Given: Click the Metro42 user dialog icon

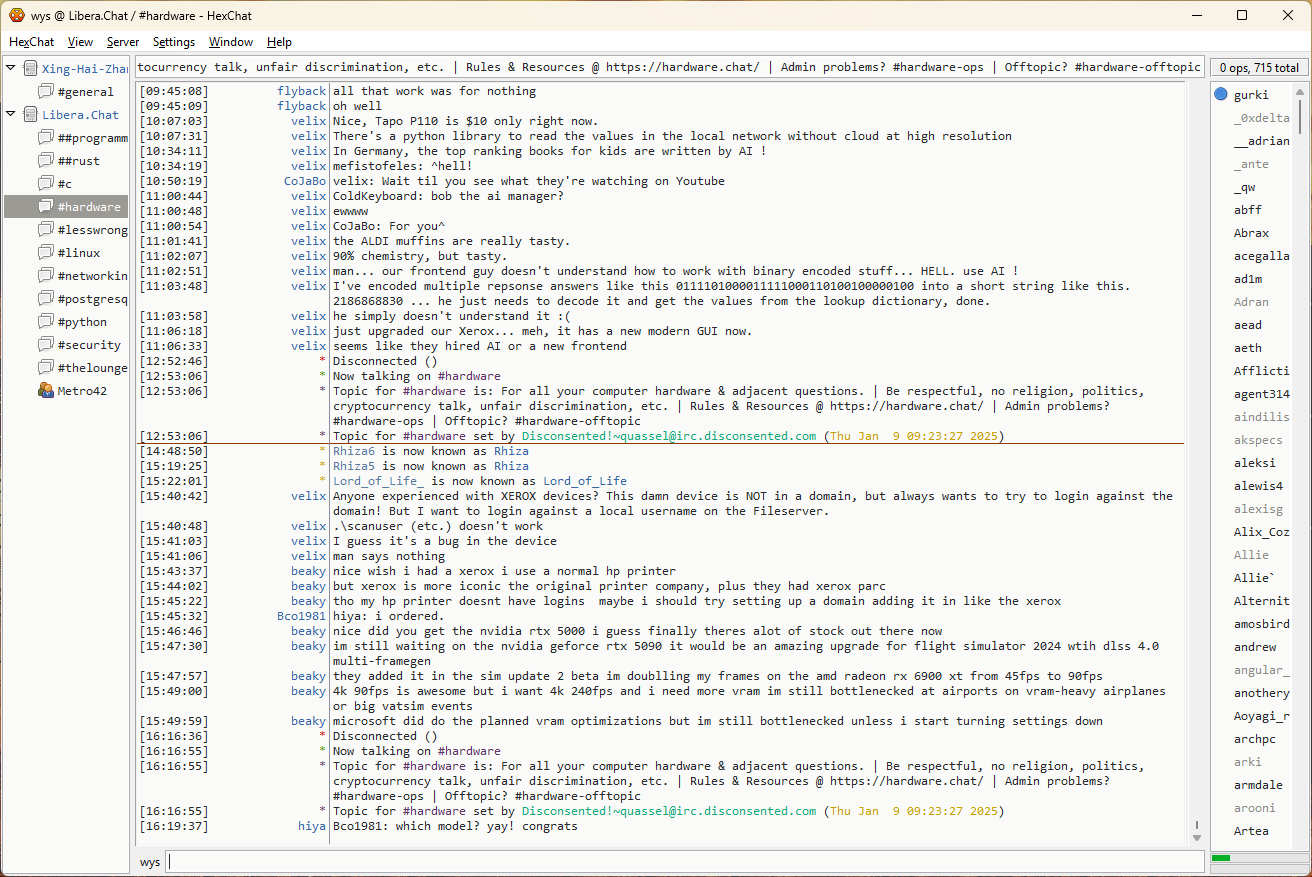Looking at the screenshot, I should [x=46, y=391].
